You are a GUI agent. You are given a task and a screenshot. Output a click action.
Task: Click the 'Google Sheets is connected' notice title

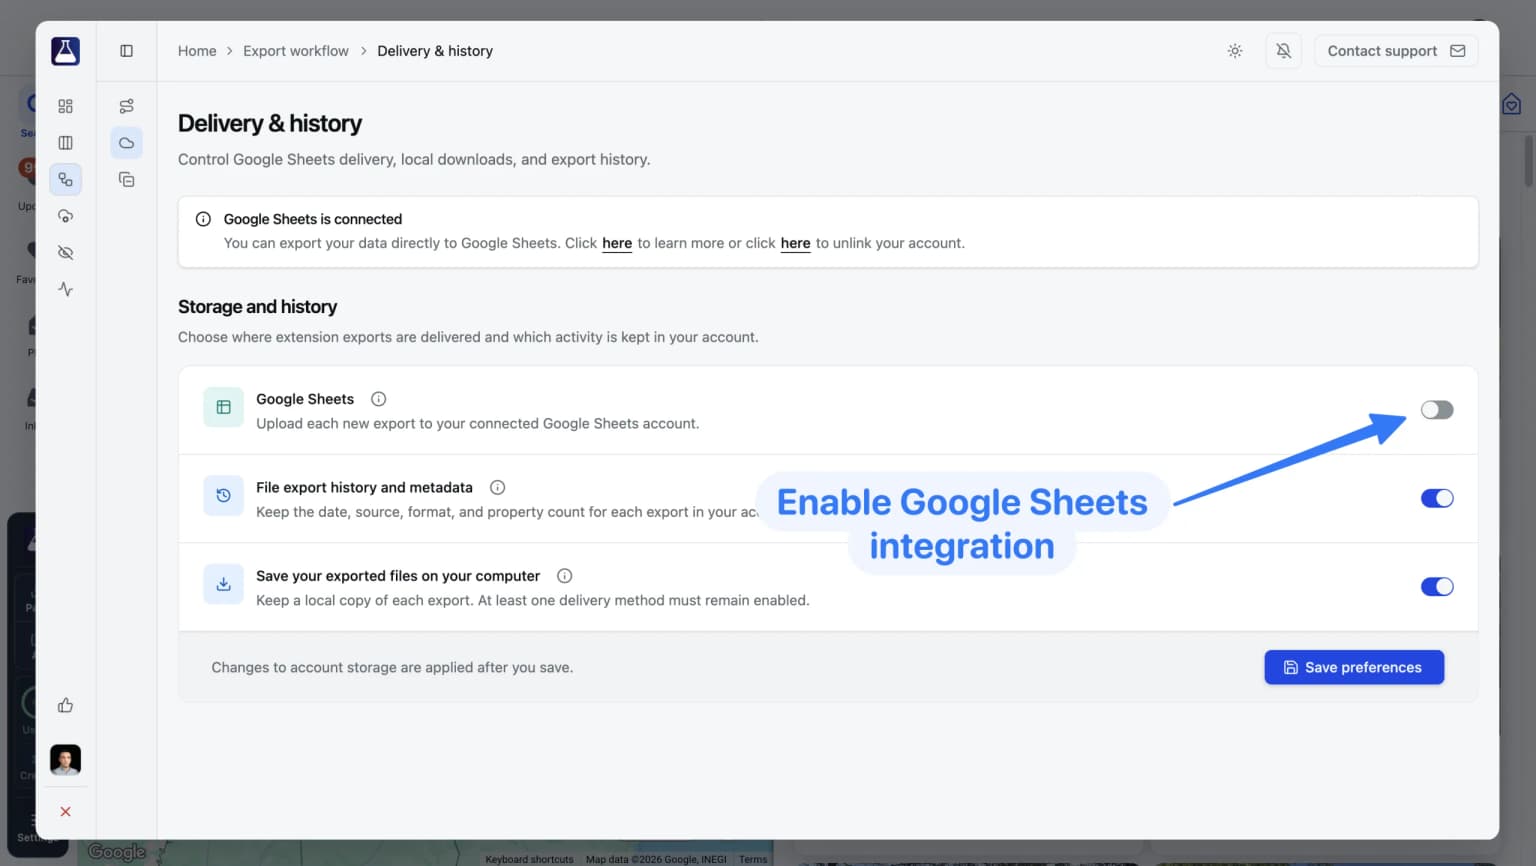tap(313, 219)
